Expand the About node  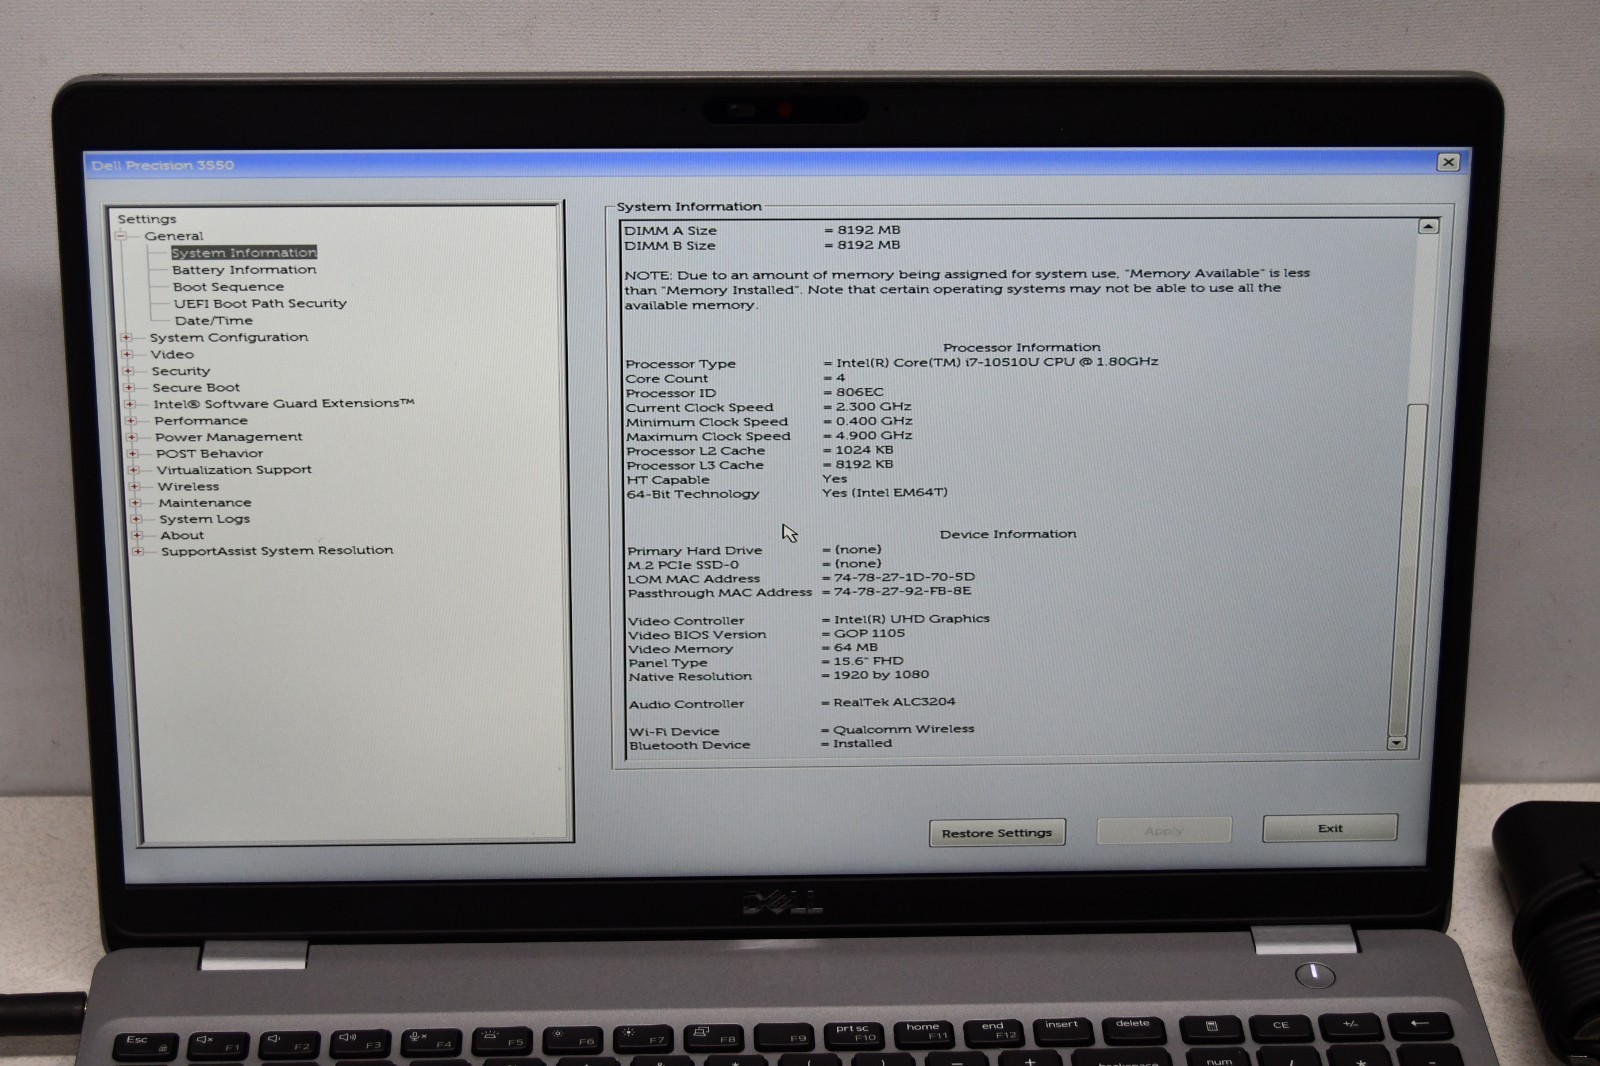coord(138,535)
